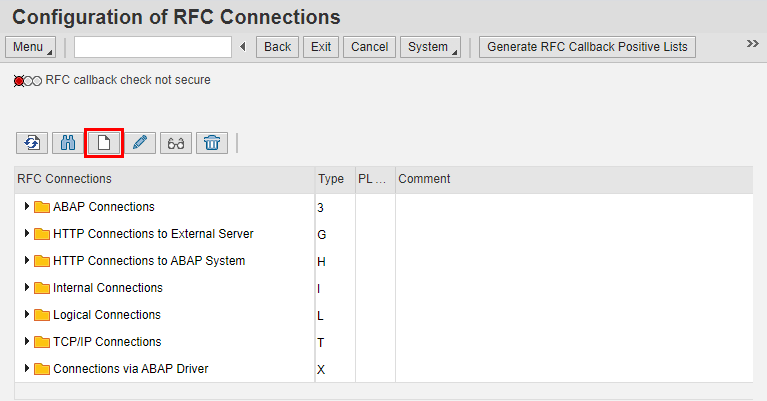Click the Create new connection icon
This screenshot has width=767, height=401.
104,143
